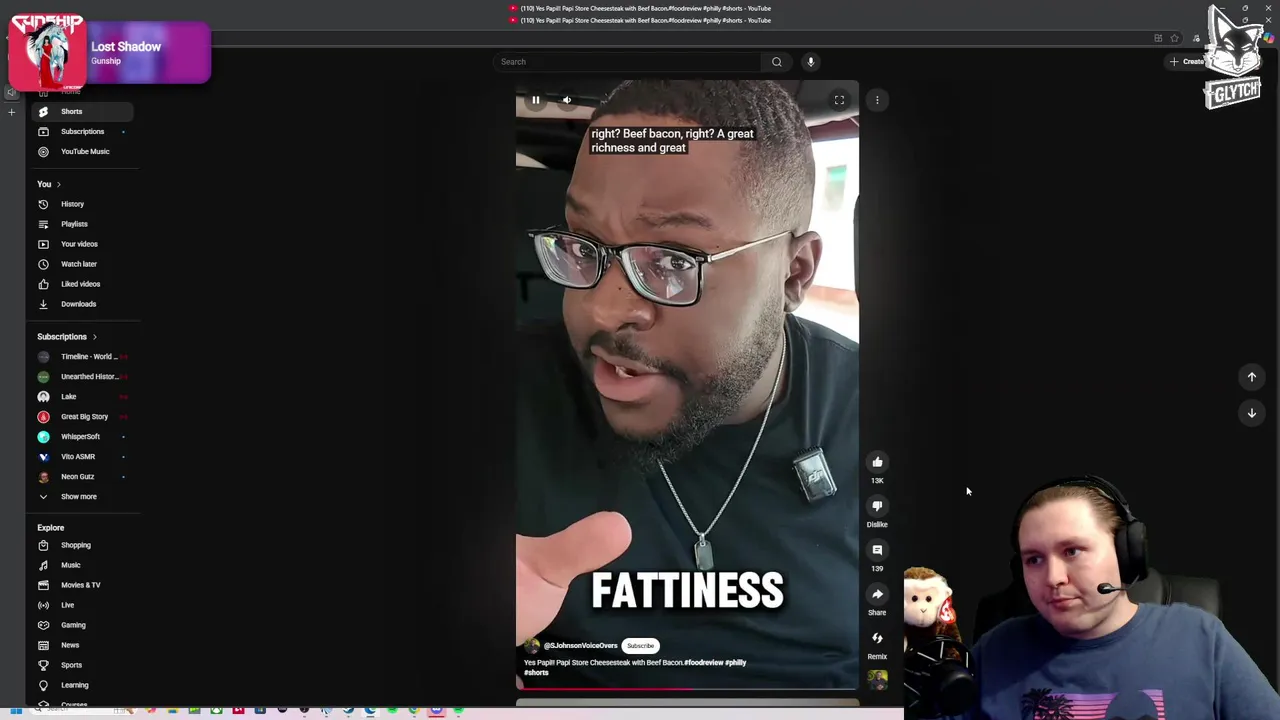The width and height of the screenshot is (1280, 720).
Task: Click the #foodreview hashtag
Action: (x=704, y=663)
